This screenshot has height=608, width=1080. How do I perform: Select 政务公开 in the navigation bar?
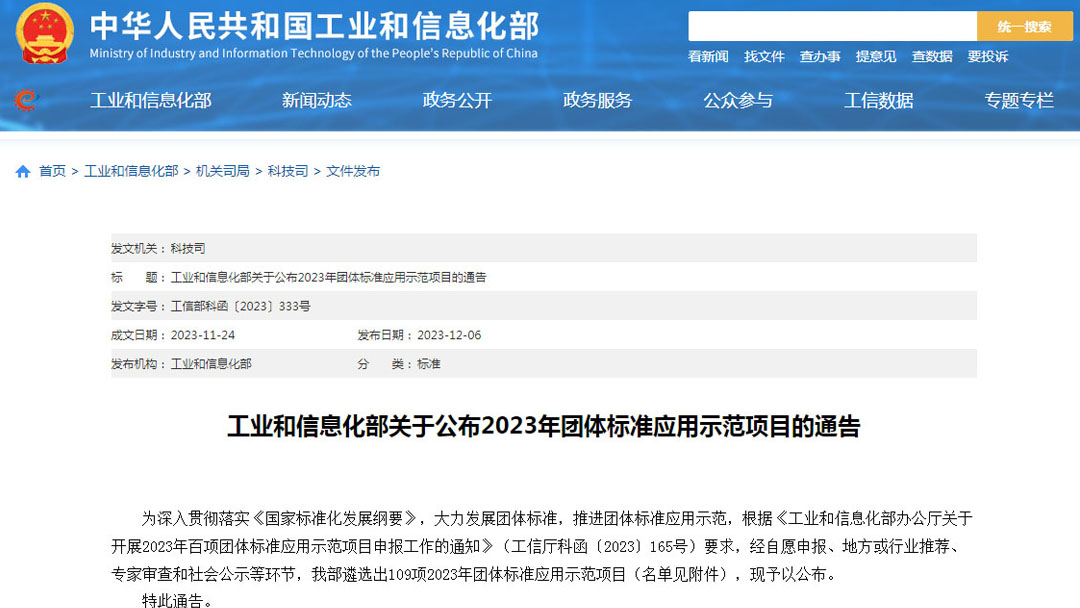tap(457, 100)
